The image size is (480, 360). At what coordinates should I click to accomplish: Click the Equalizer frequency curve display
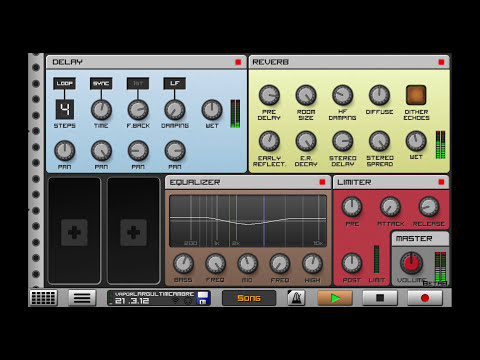(x=248, y=221)
